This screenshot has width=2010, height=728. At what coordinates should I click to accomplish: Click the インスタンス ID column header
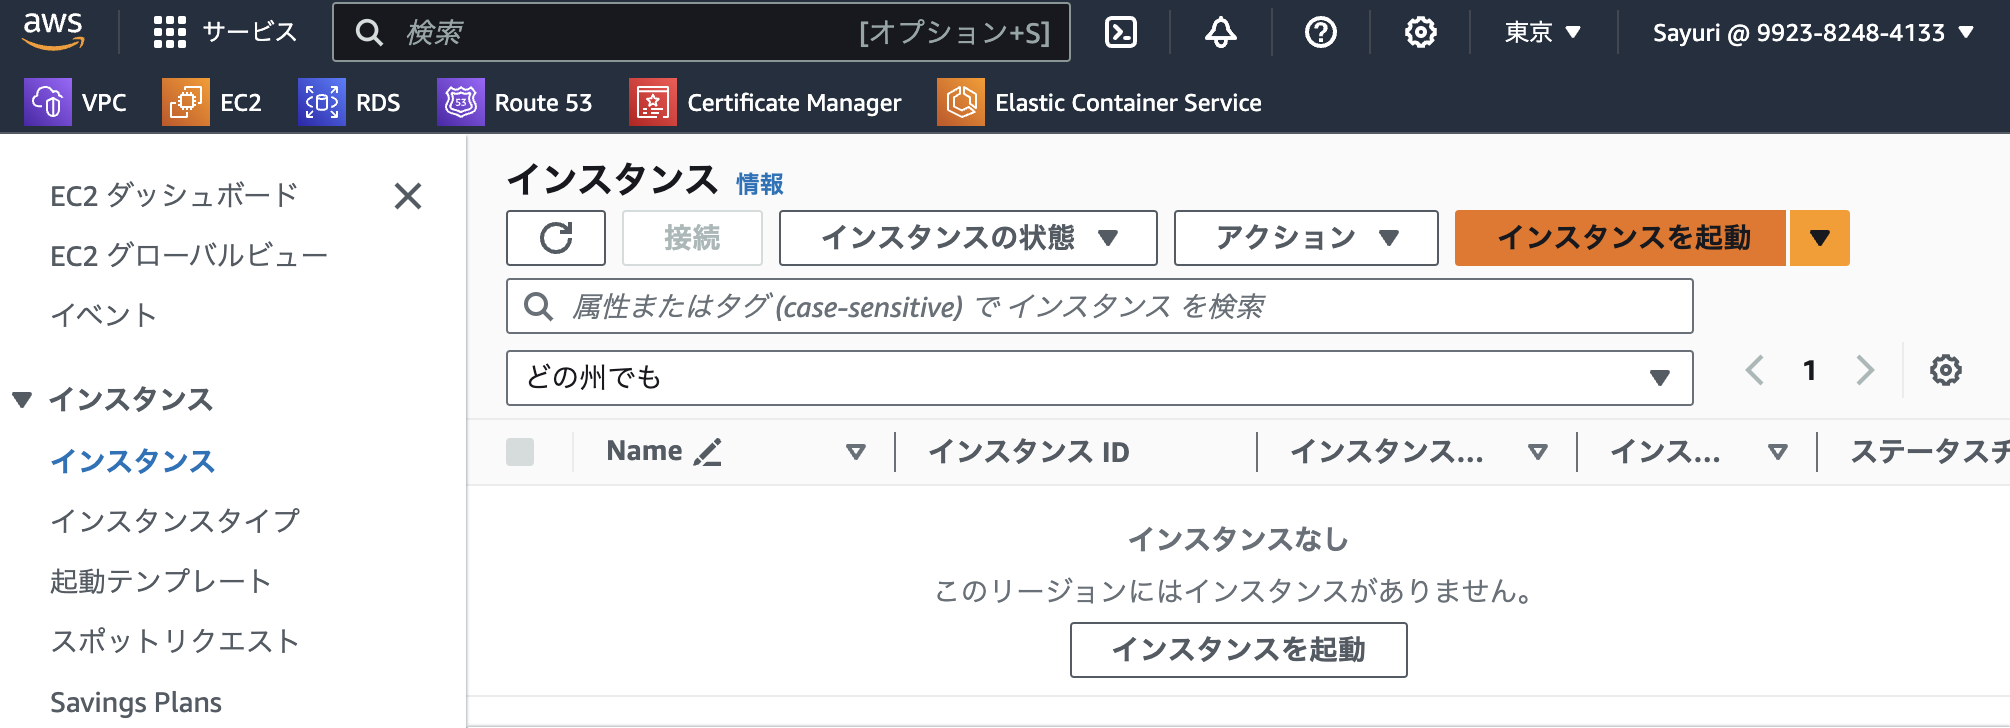pos(1028,452)
